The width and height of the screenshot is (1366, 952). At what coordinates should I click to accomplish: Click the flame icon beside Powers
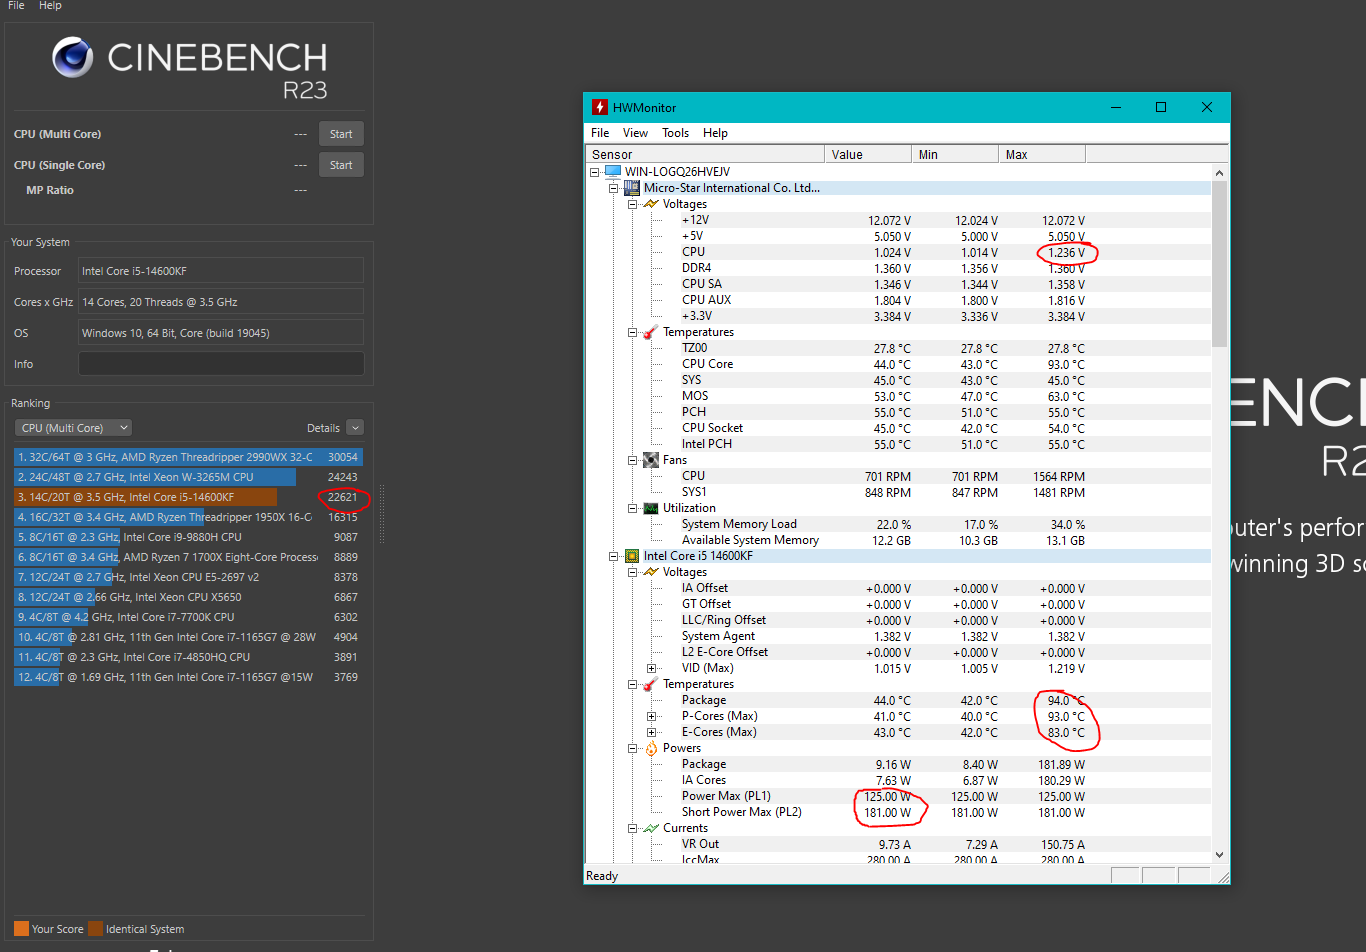click(x=651, y=748)
